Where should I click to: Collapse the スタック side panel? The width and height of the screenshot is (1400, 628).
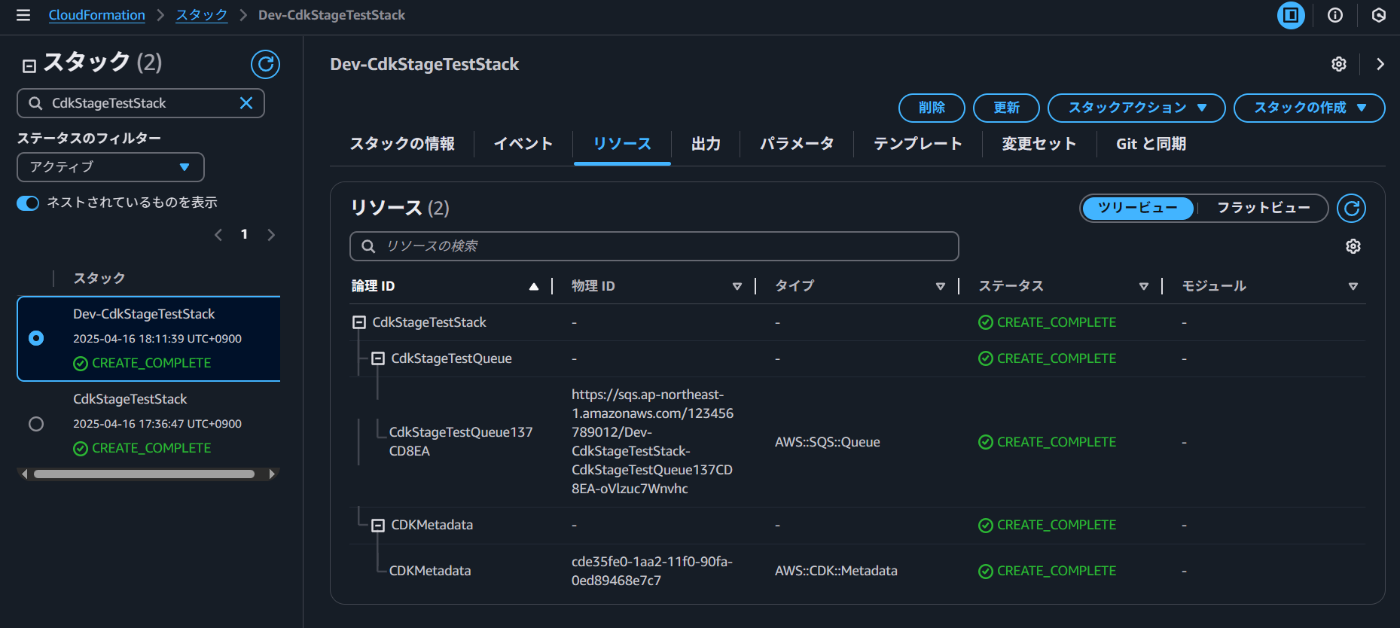[29, 66]
